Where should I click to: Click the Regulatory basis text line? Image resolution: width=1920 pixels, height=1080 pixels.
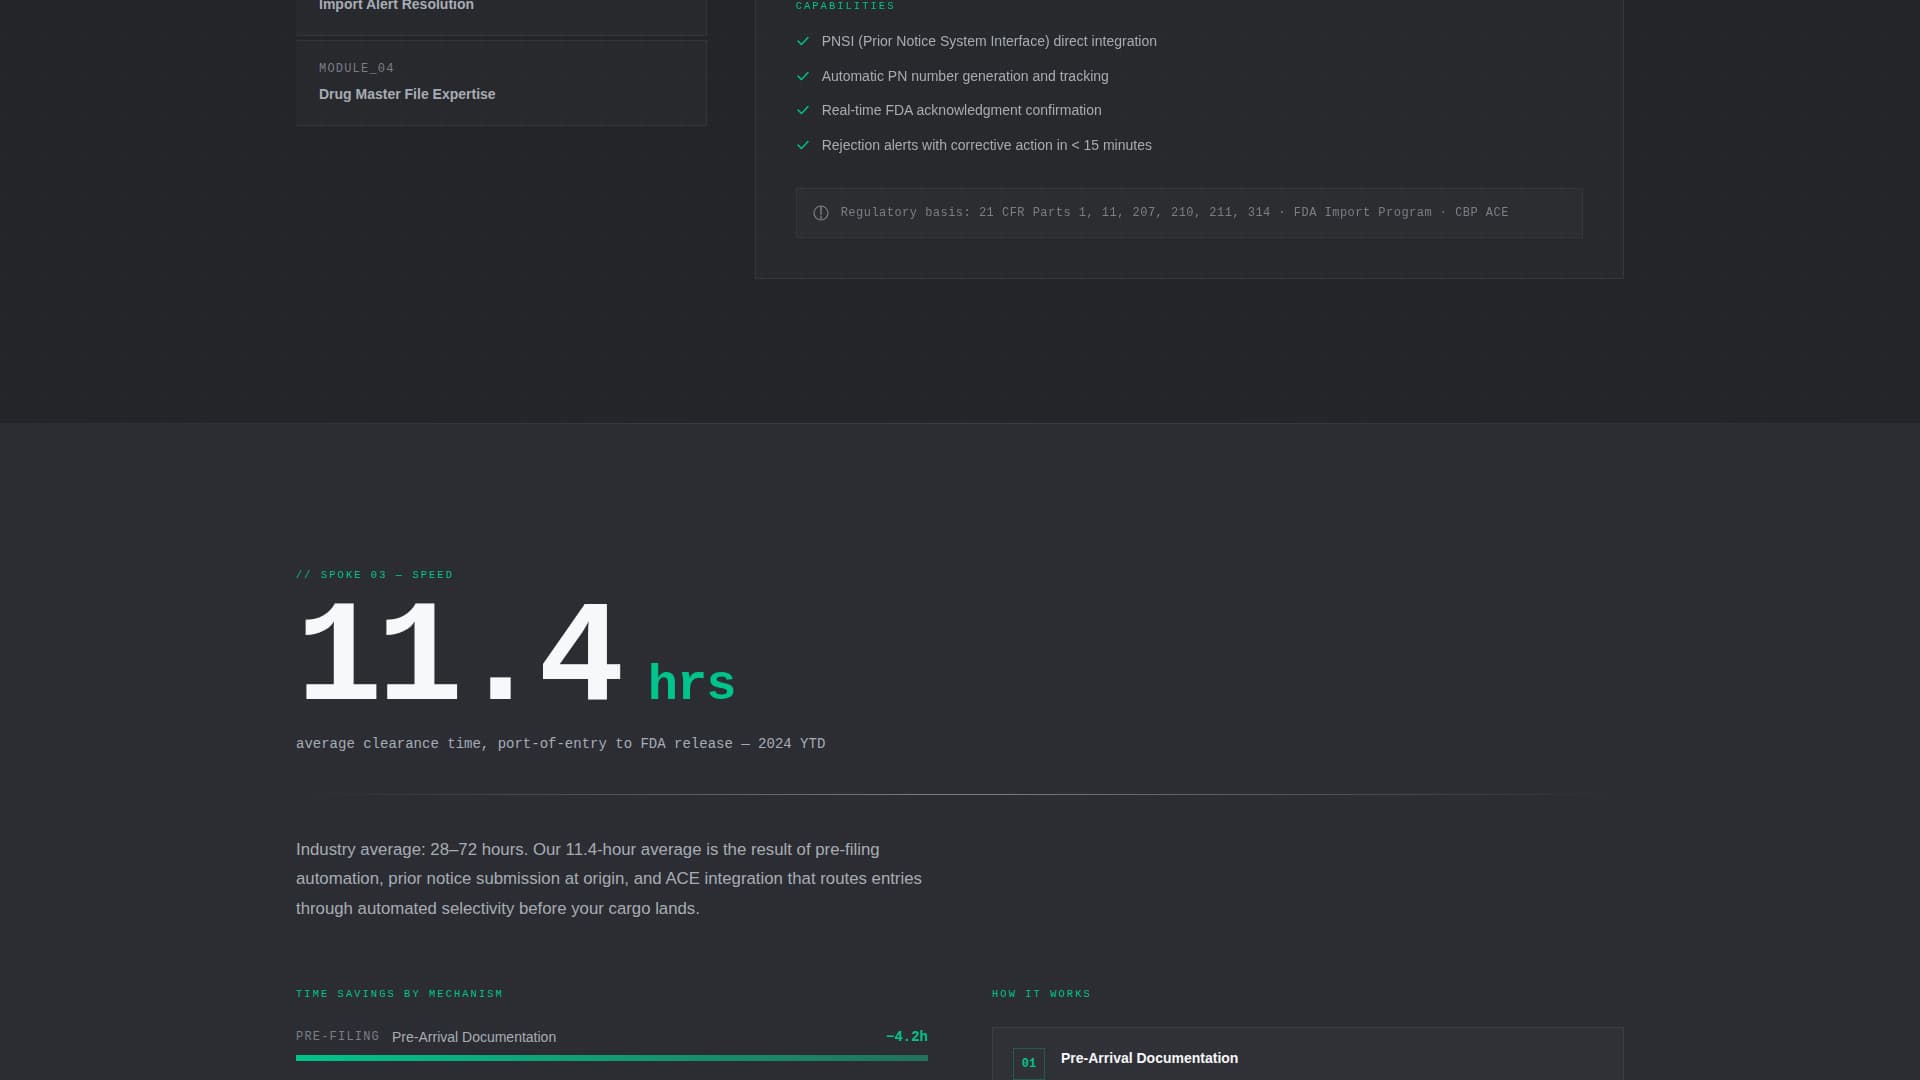coord(1174,213)
